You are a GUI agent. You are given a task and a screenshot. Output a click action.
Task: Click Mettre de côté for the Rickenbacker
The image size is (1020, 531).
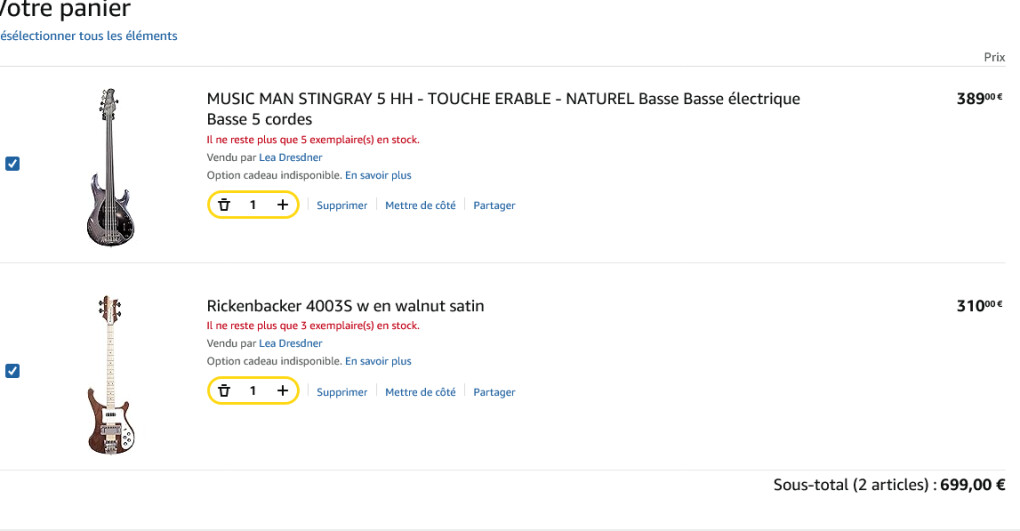click(x=420, y=392)
